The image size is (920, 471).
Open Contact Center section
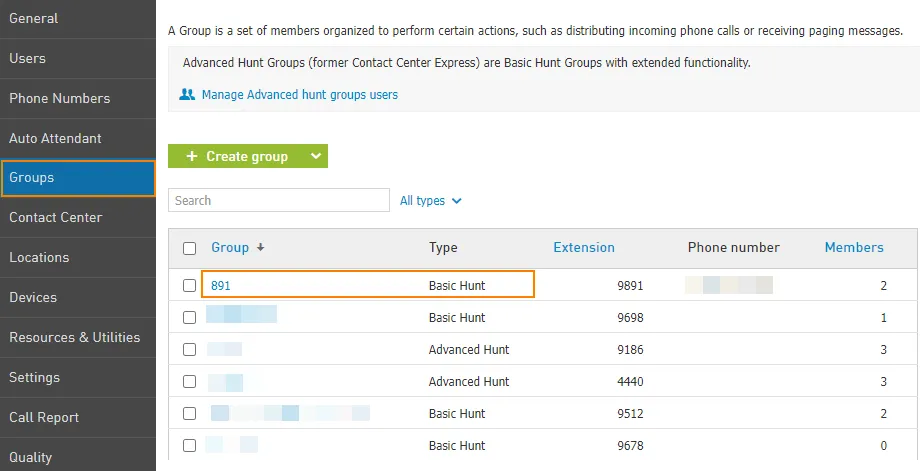[x=78, y=217]
